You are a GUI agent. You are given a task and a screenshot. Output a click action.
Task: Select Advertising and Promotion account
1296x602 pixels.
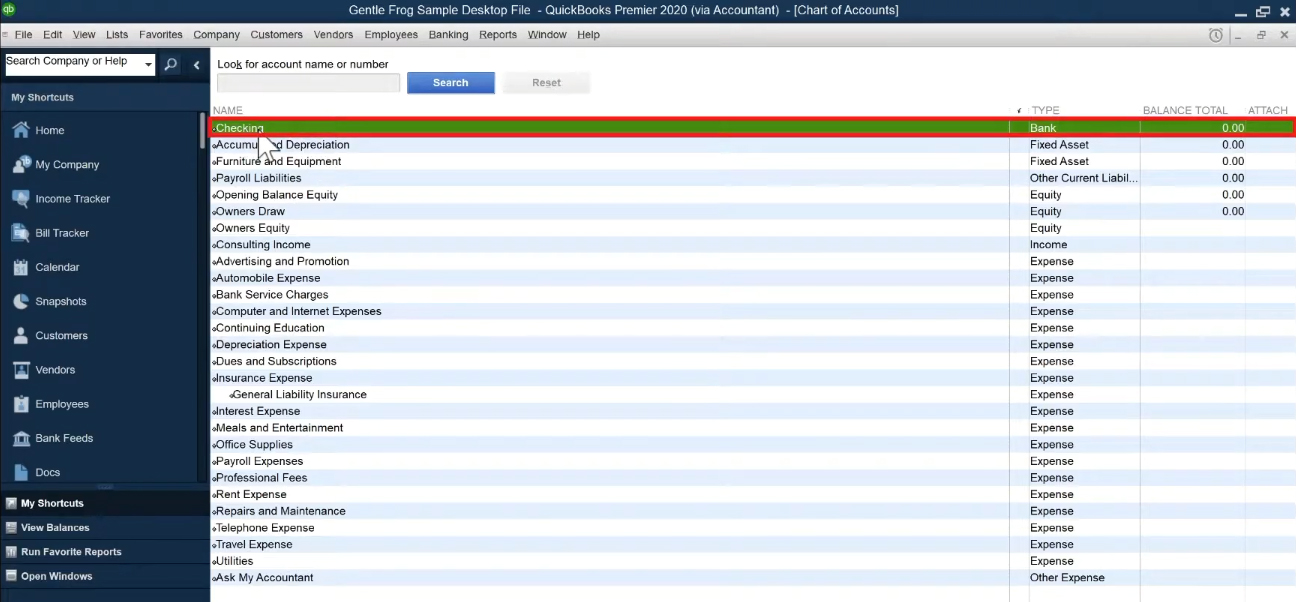752,261
